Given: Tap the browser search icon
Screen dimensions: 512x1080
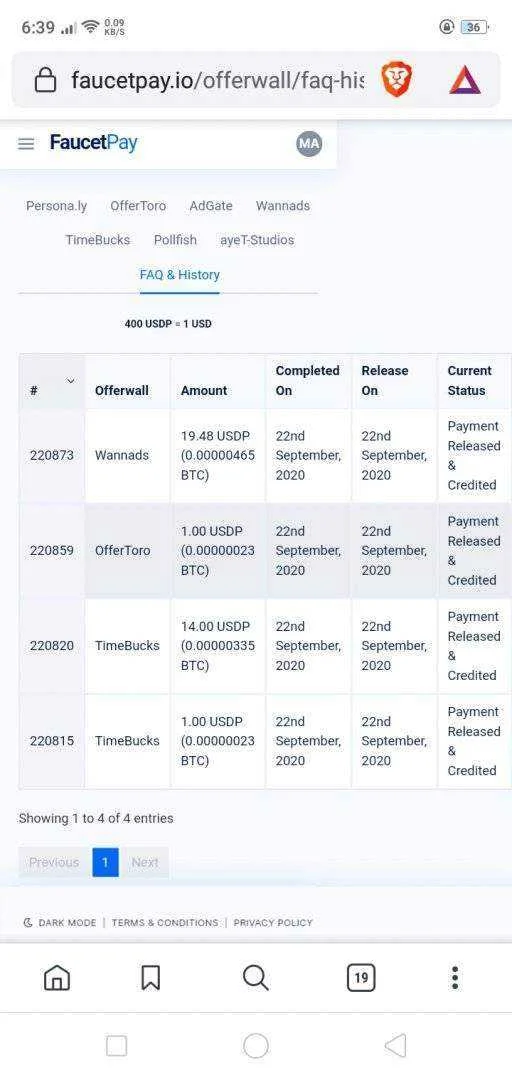Looking at the screenshot, I should (x=256, y=977).
